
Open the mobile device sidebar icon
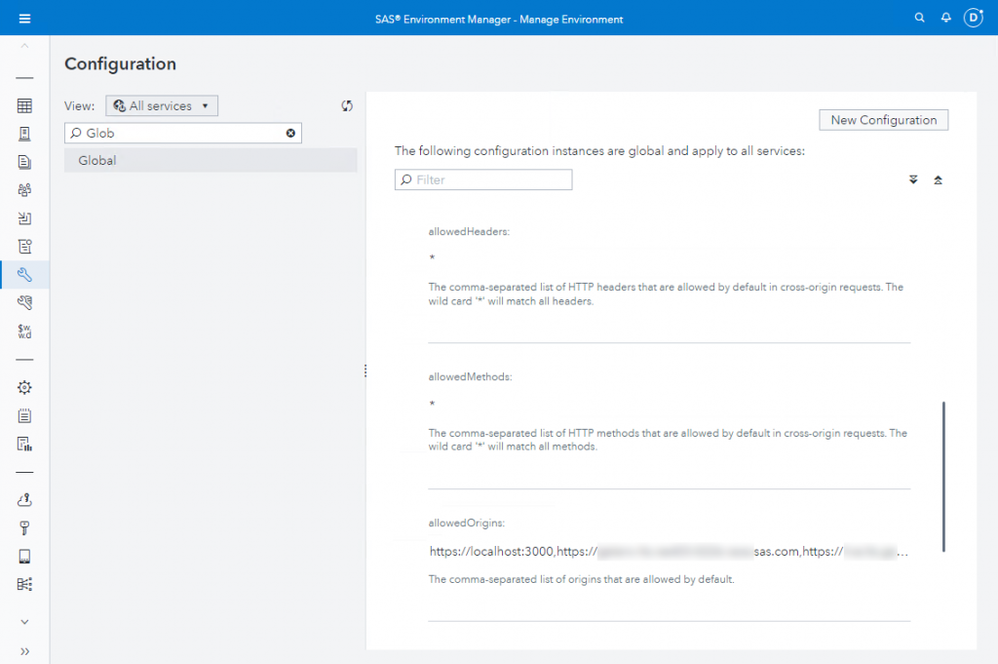25,556
